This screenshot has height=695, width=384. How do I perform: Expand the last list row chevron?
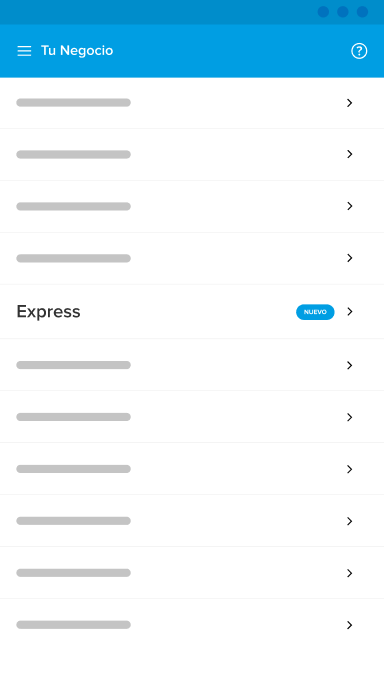point(350,625)
